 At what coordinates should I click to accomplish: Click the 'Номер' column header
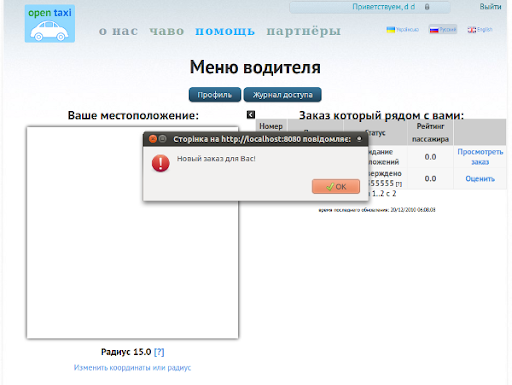pyautogui.click(x=271, y=126)
